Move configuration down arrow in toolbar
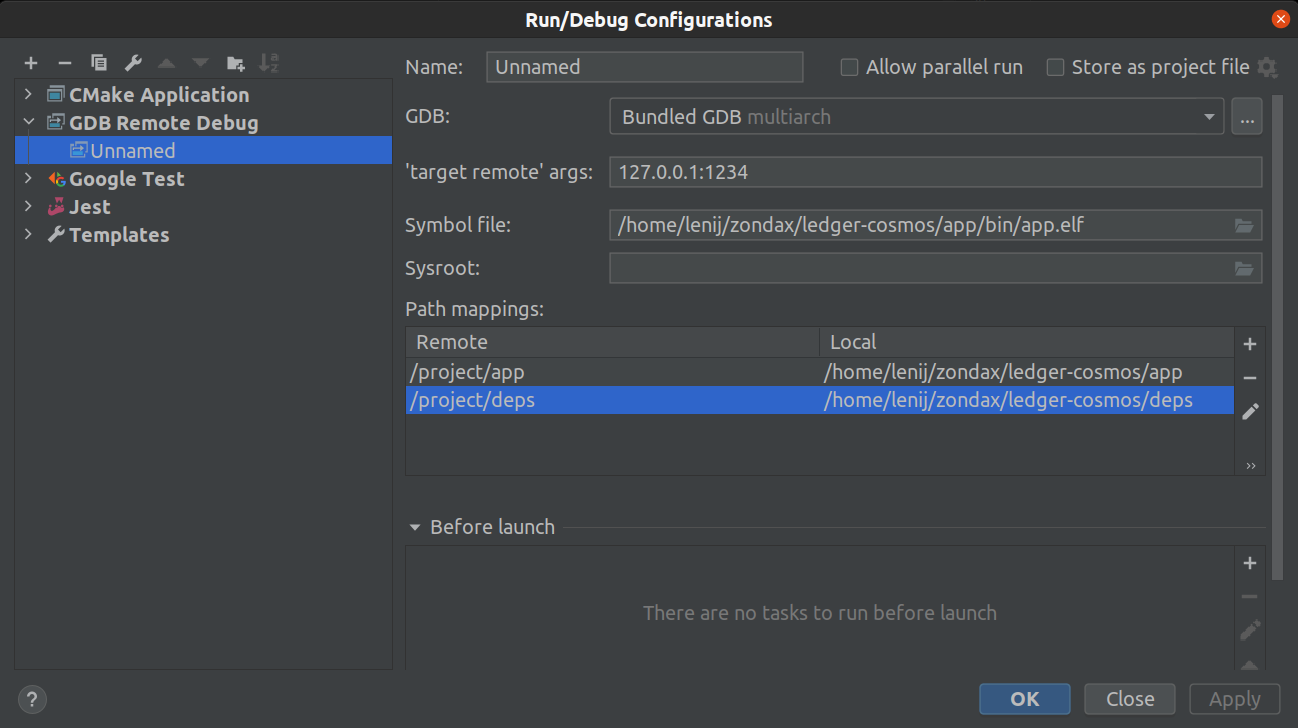The width and height of the screenshot is (1298, 728). tap(201, 63)
